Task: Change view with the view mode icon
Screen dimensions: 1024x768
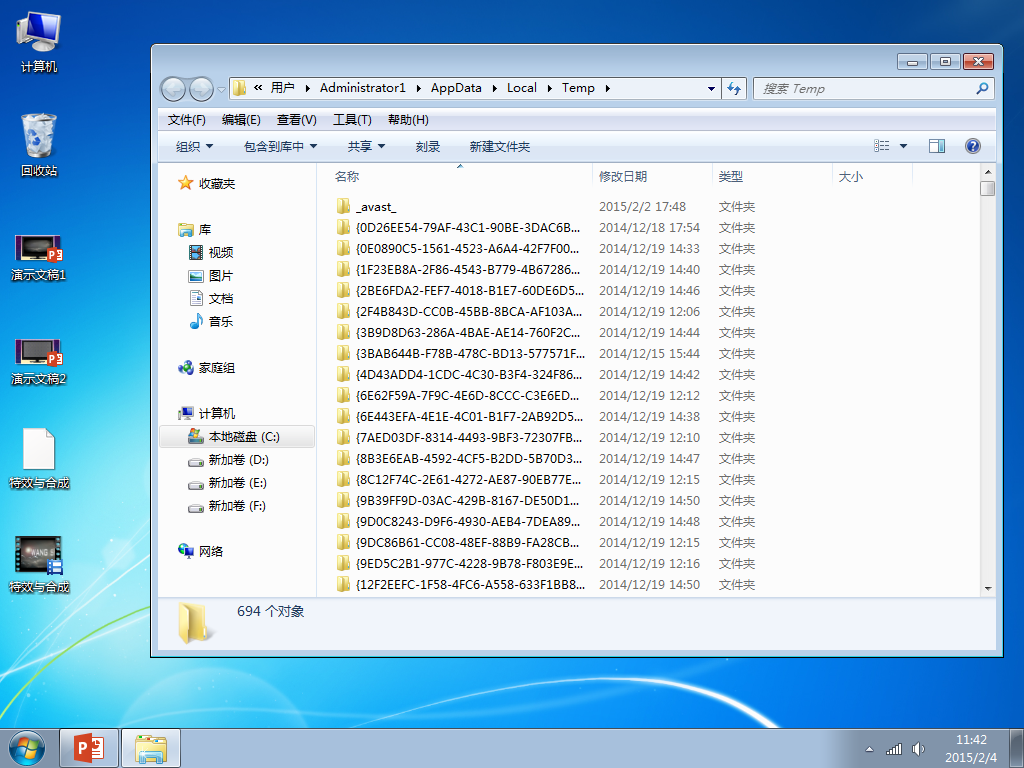Action: [x=882, y=146]
